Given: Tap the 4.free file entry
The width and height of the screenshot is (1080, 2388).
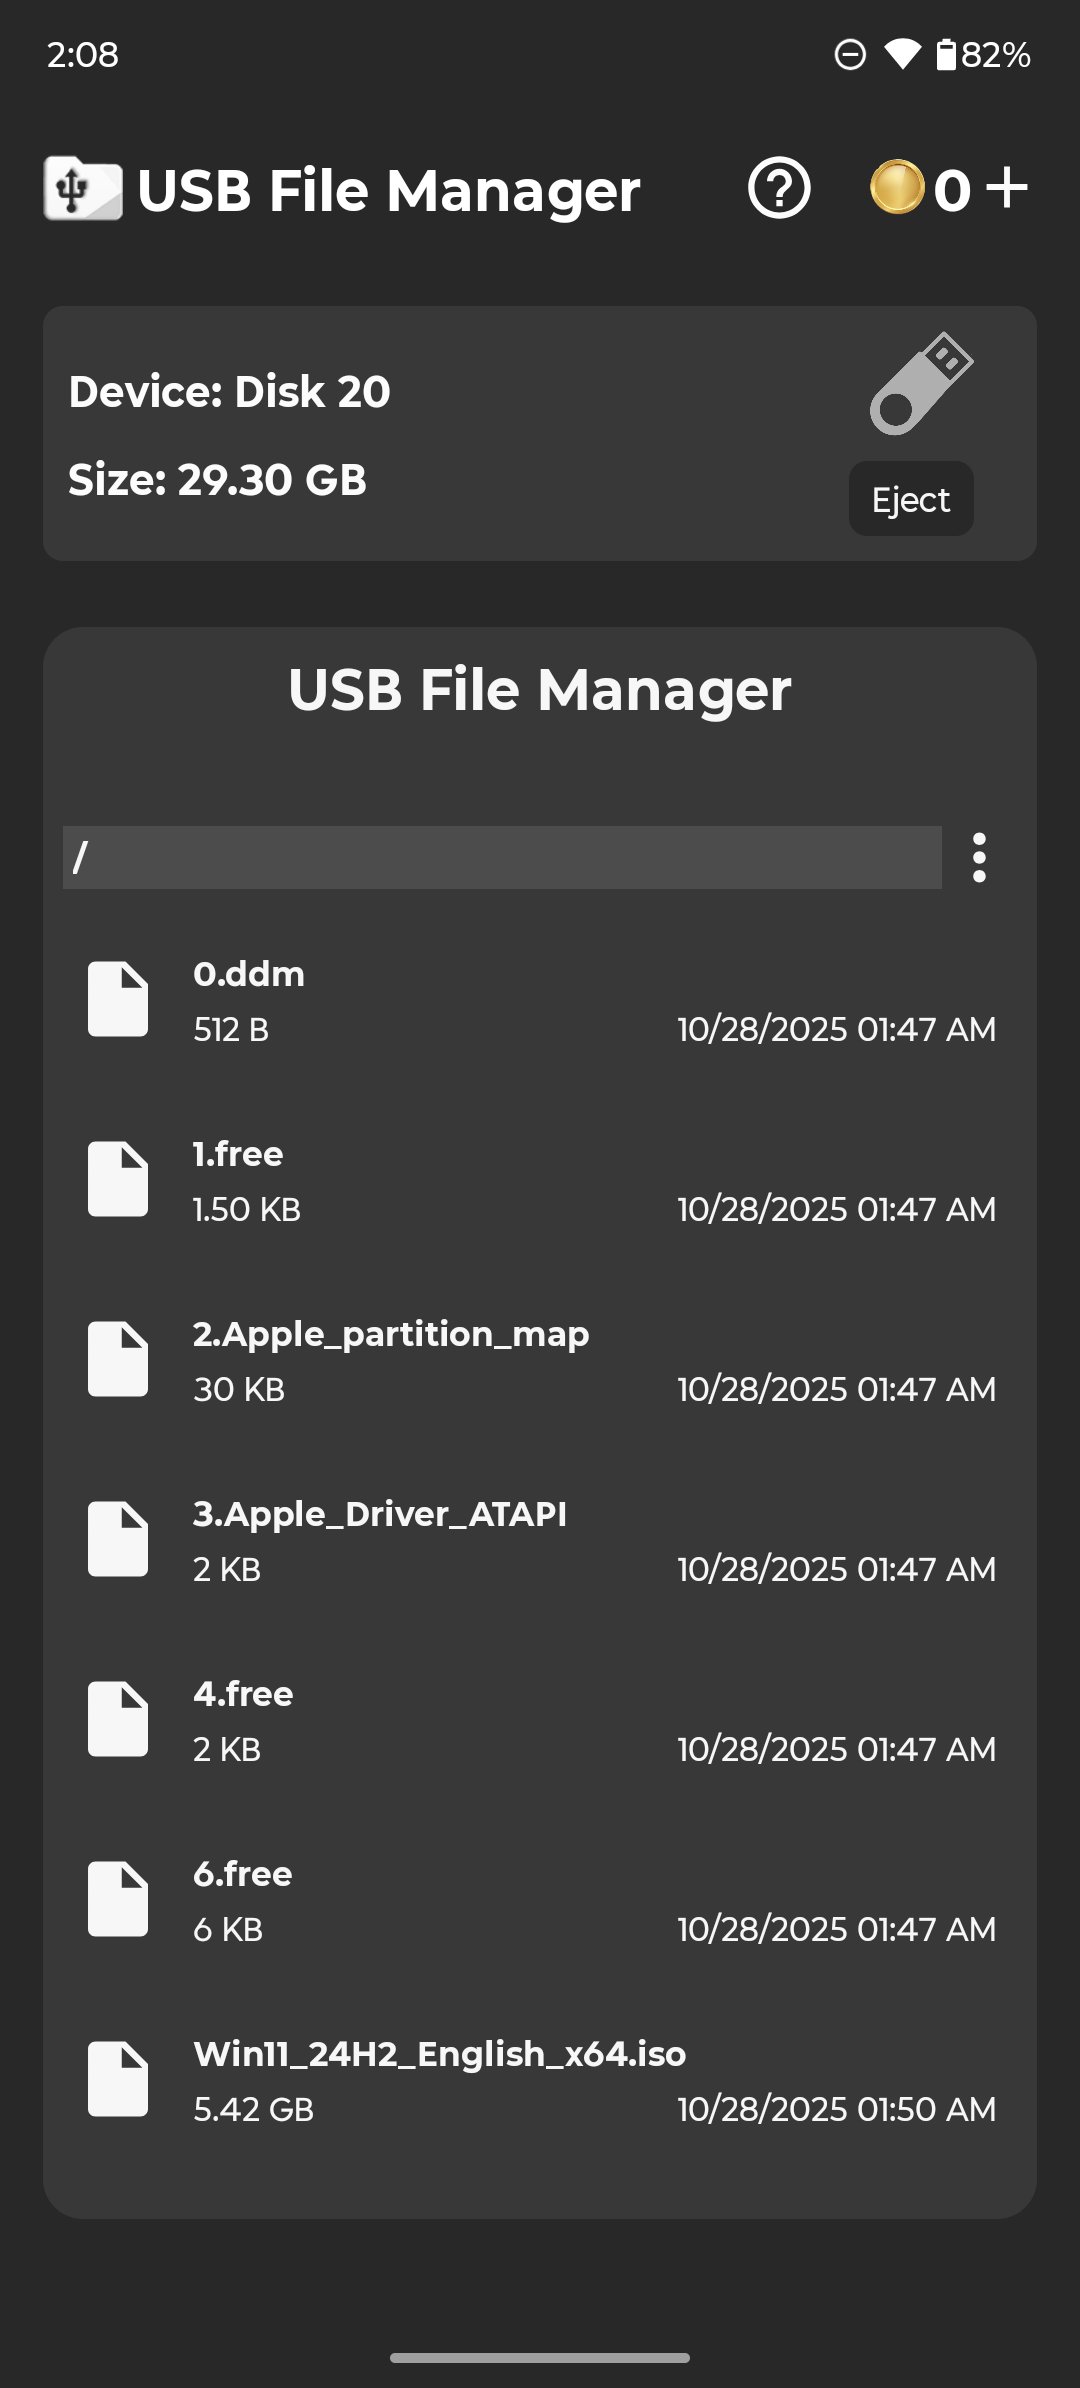Looking at the screenshot, I should tap(243, 1695).
